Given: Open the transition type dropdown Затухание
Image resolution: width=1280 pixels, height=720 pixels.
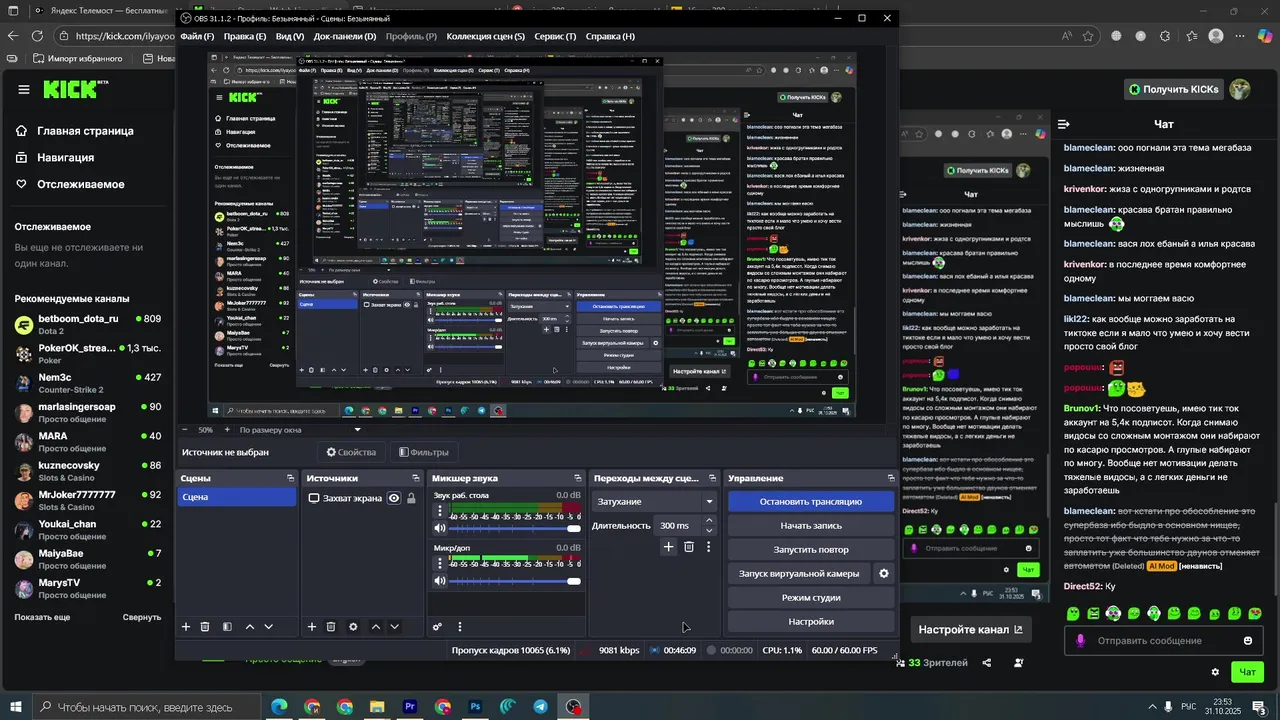Looking at the screenshot, I should (655, 502).
